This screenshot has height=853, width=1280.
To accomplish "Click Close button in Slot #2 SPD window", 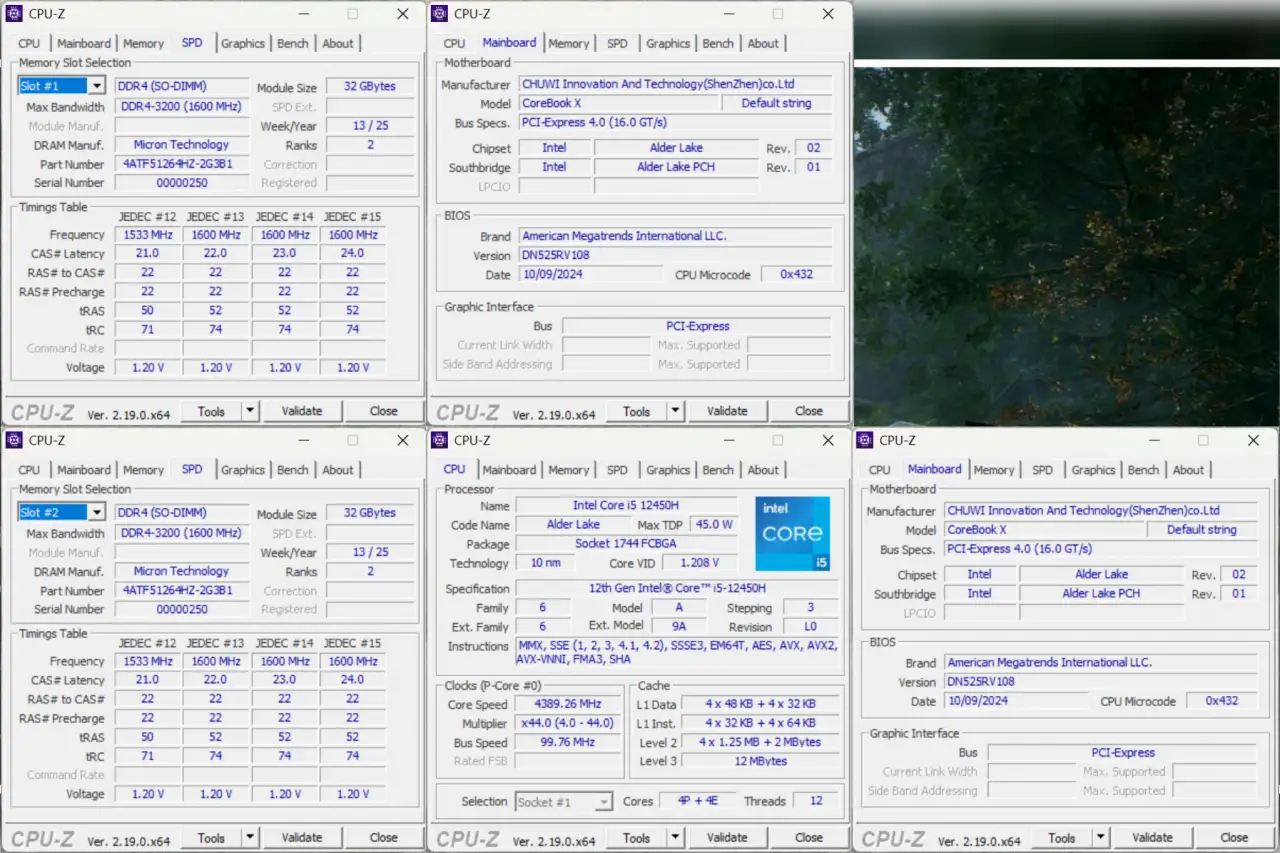I will tap(384, 838).
